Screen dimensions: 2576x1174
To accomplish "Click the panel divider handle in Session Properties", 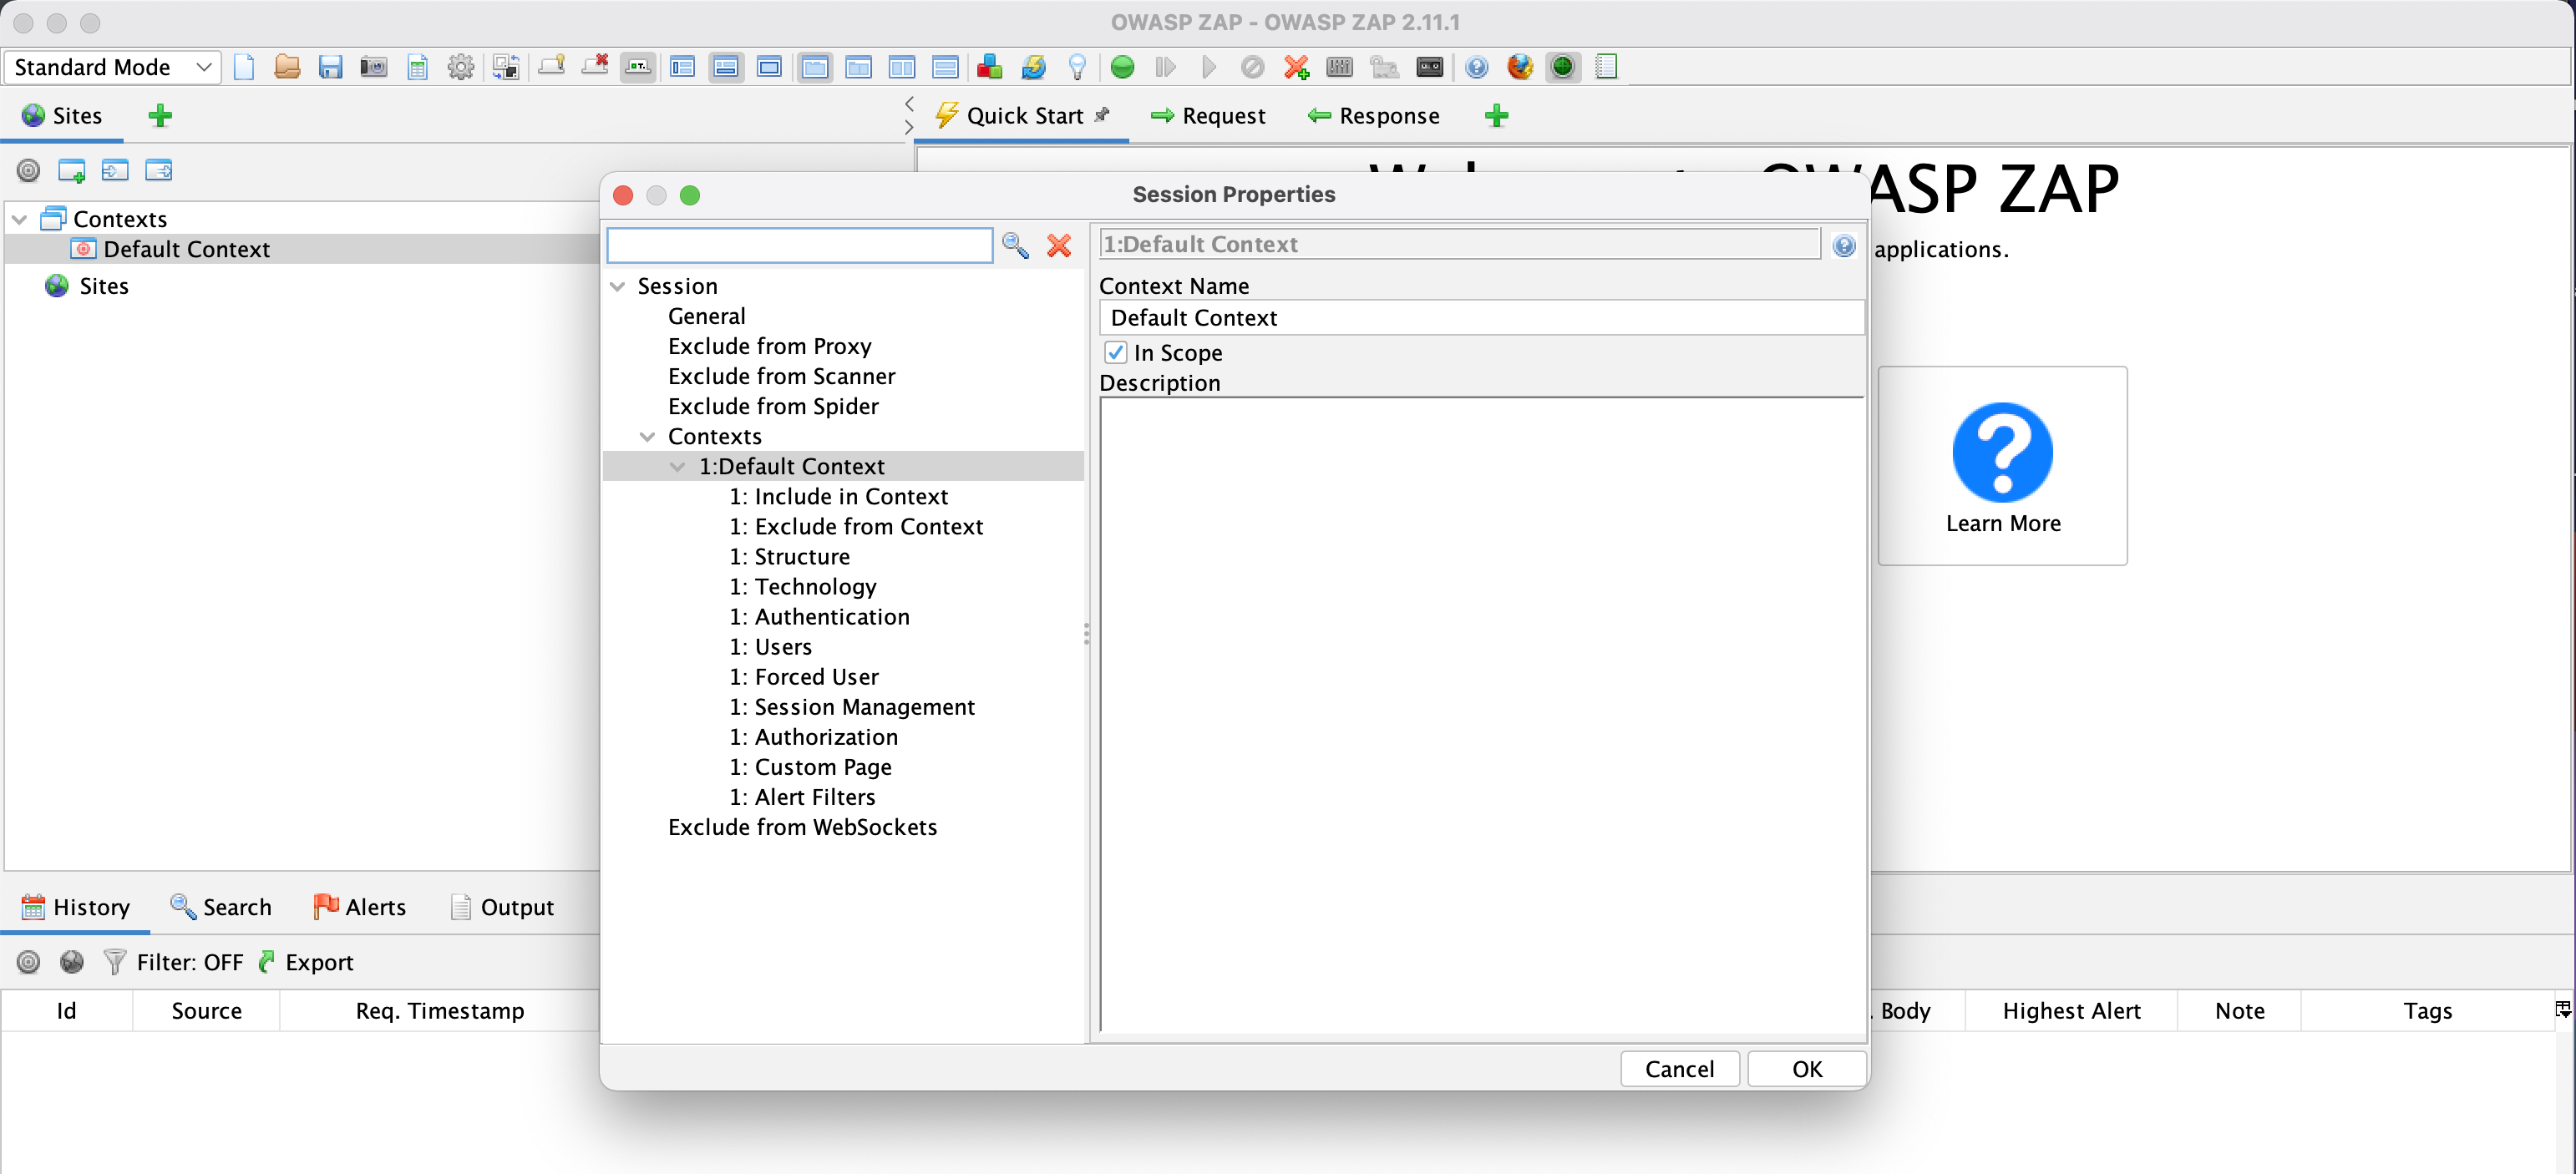I will 1086,633.
